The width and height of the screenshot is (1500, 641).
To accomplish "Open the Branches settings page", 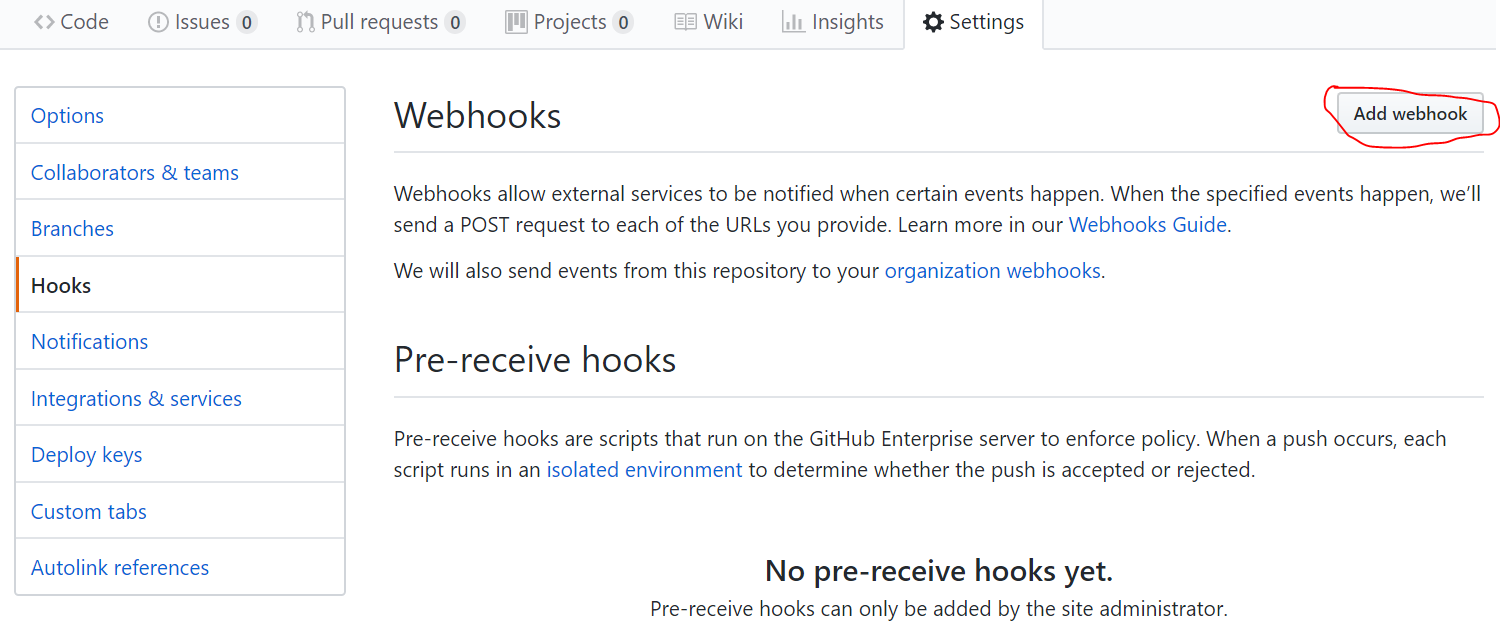I will click(x=180, y=229).
